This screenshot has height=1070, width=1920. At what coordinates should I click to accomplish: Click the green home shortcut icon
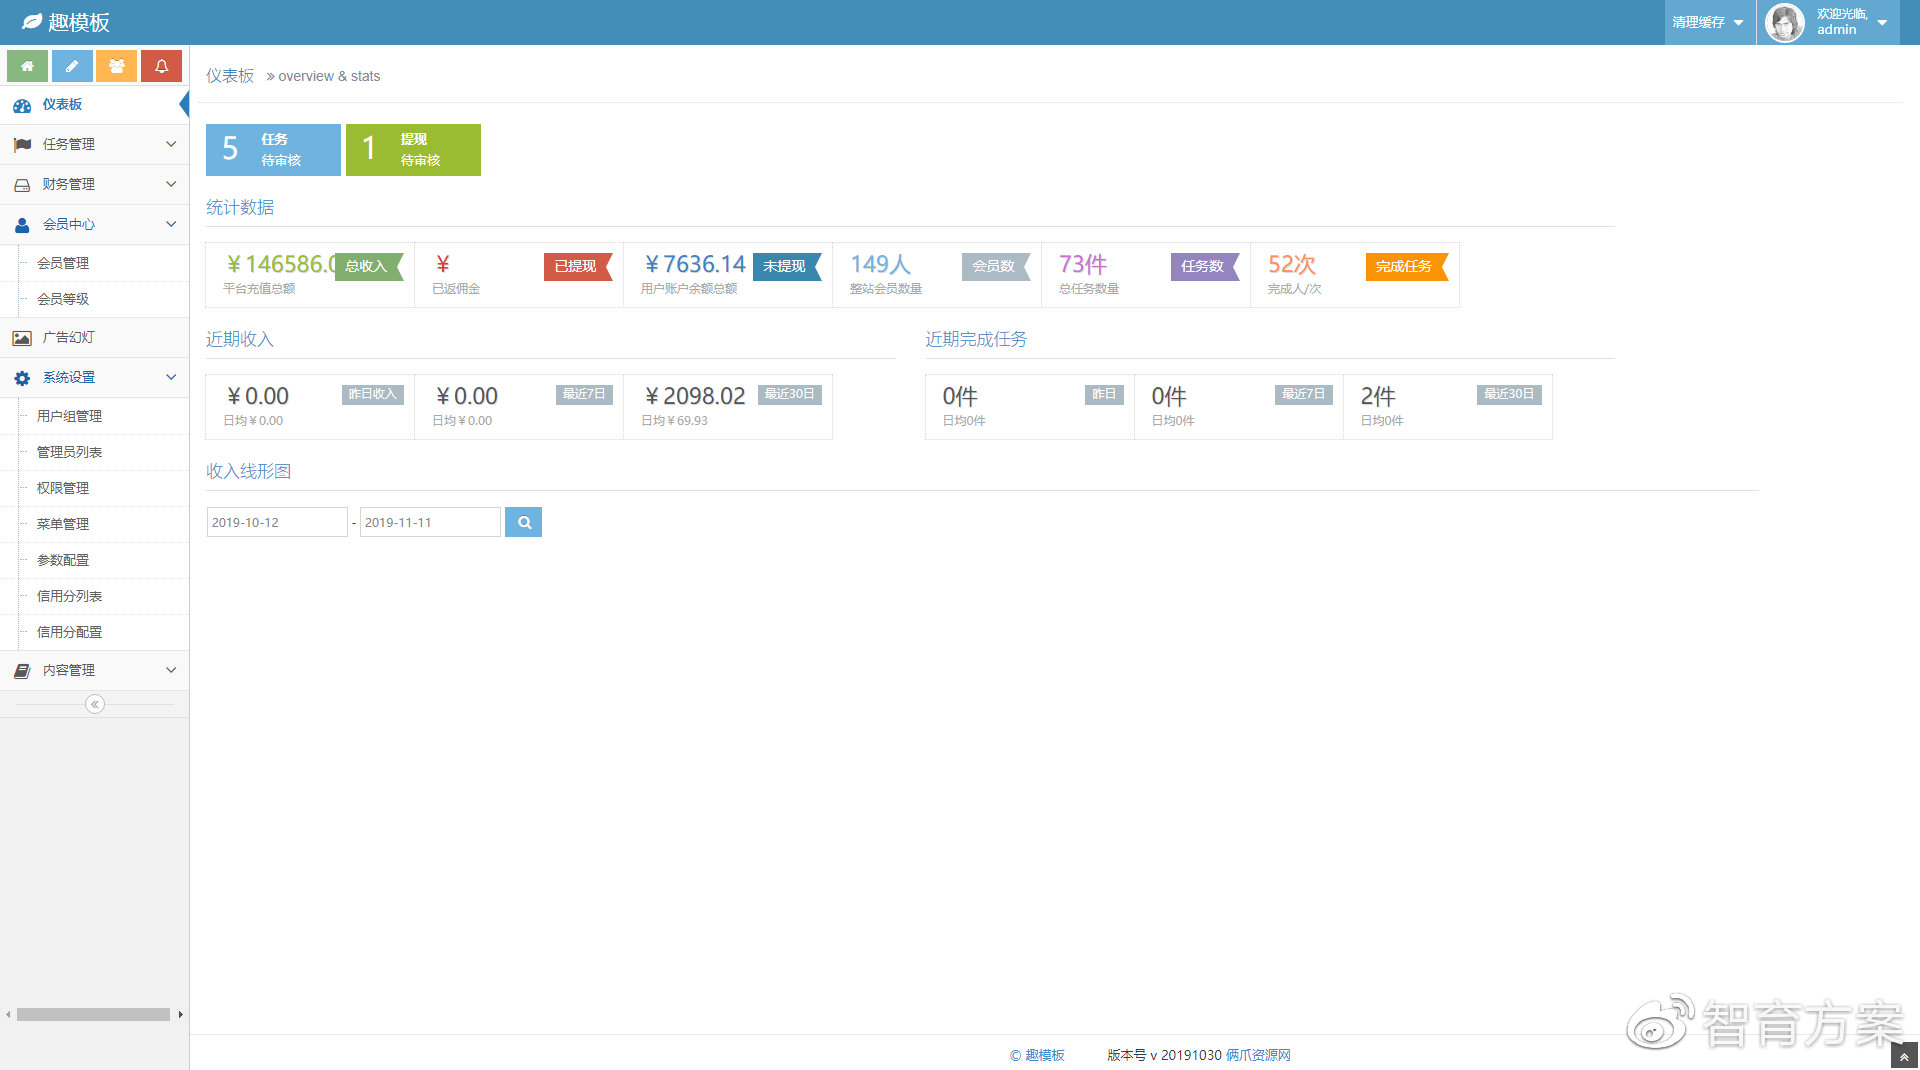27,66
